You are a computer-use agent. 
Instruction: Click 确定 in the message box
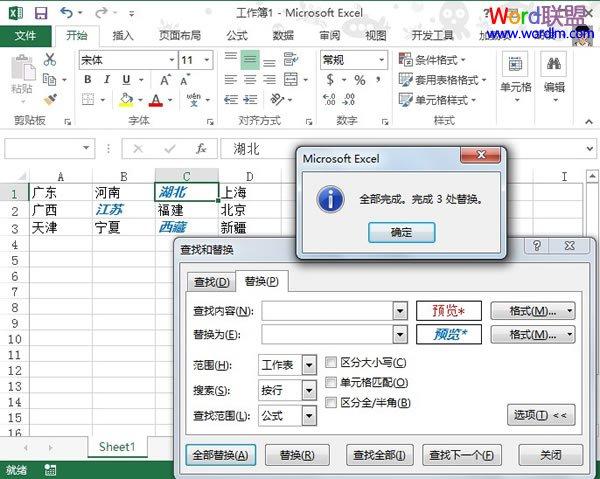[401, 232]
